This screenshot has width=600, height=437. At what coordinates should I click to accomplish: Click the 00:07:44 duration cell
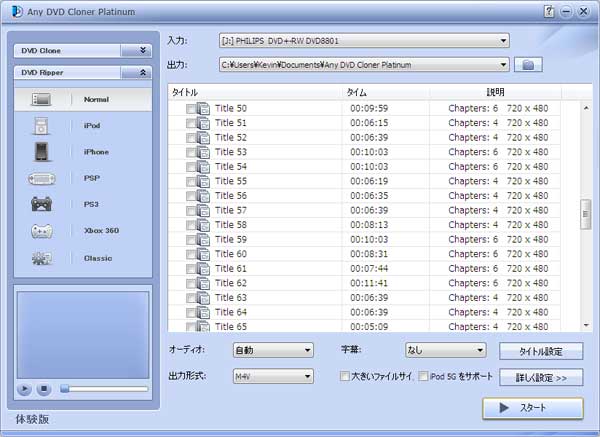click(369, 269)
